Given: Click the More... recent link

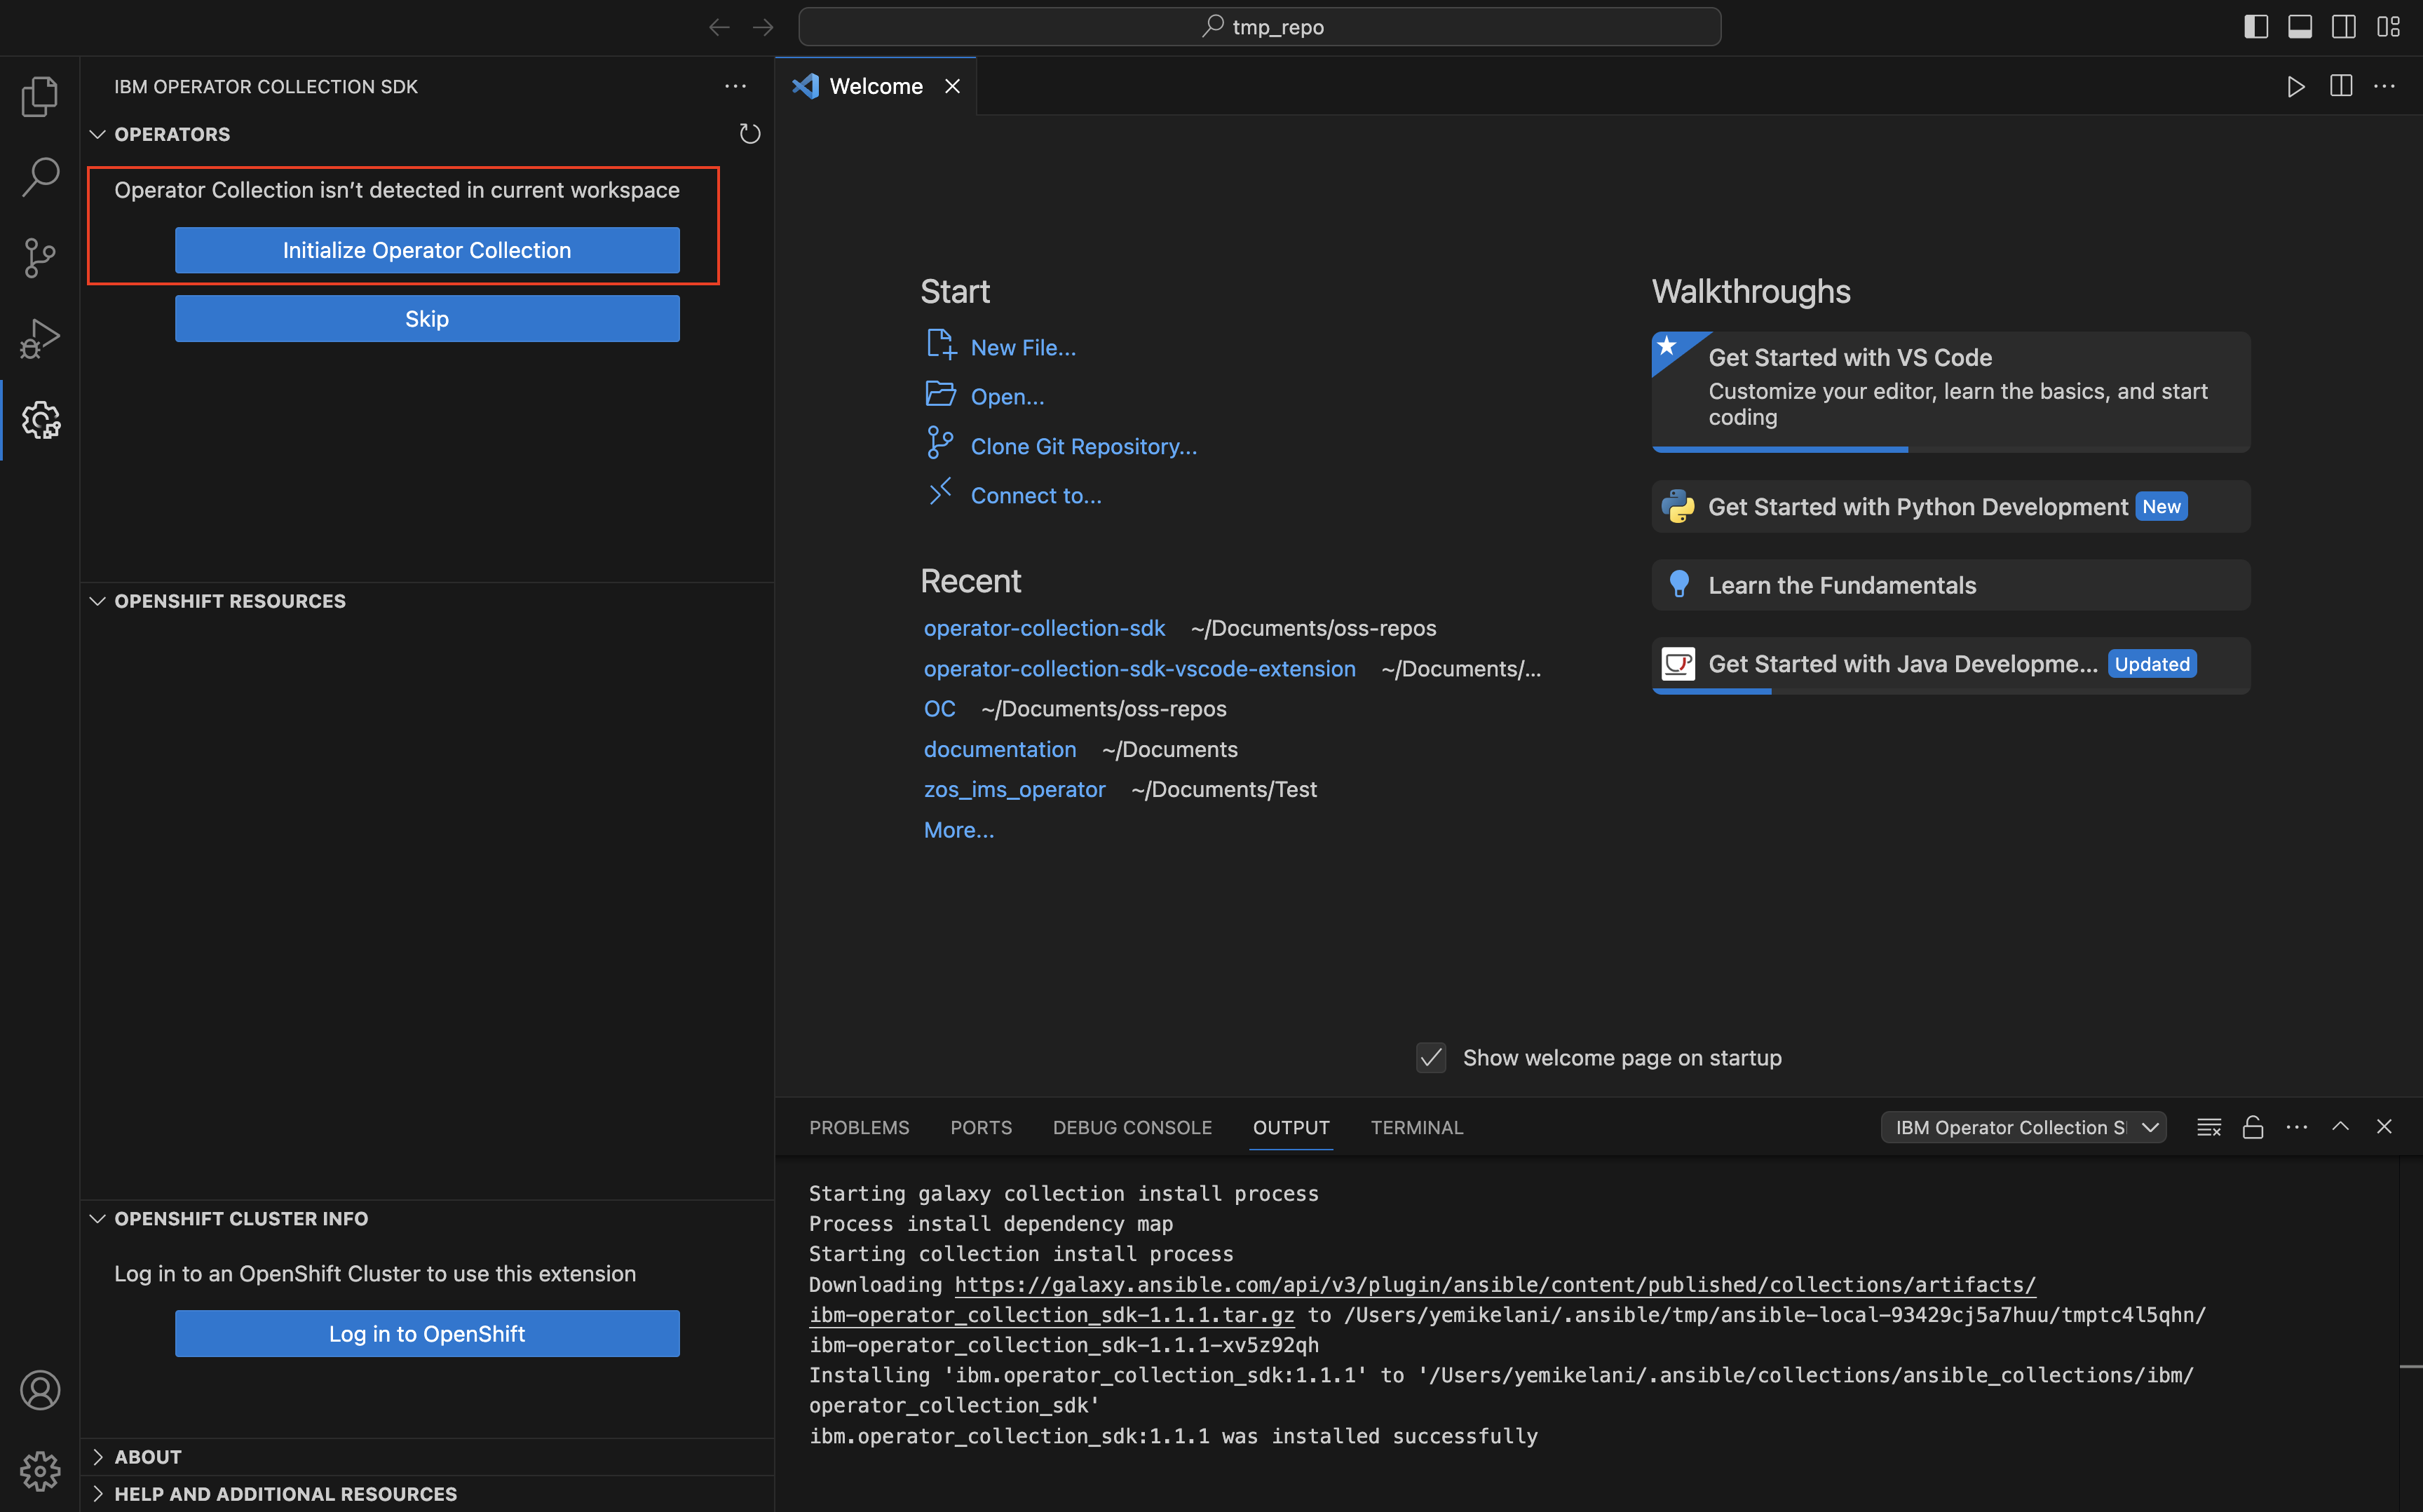Looking at the screenshot, I should [x=958, y=830].
